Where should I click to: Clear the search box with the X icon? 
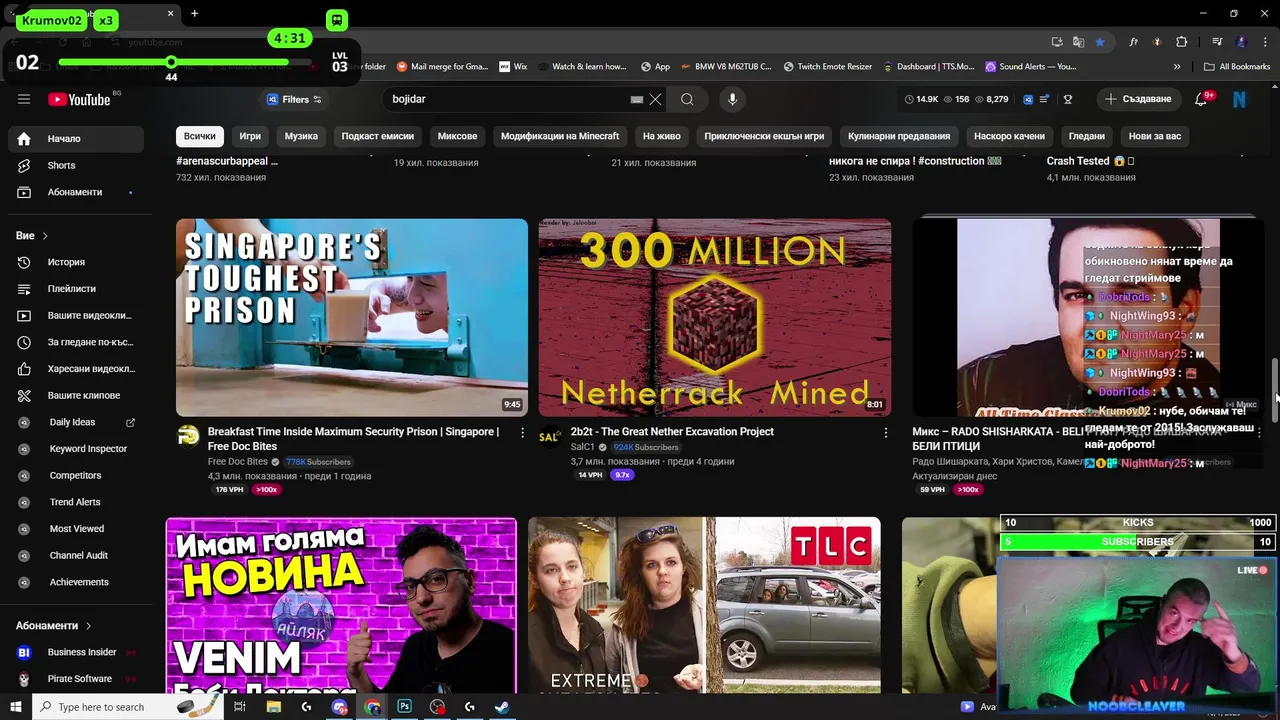coord(655,99)
